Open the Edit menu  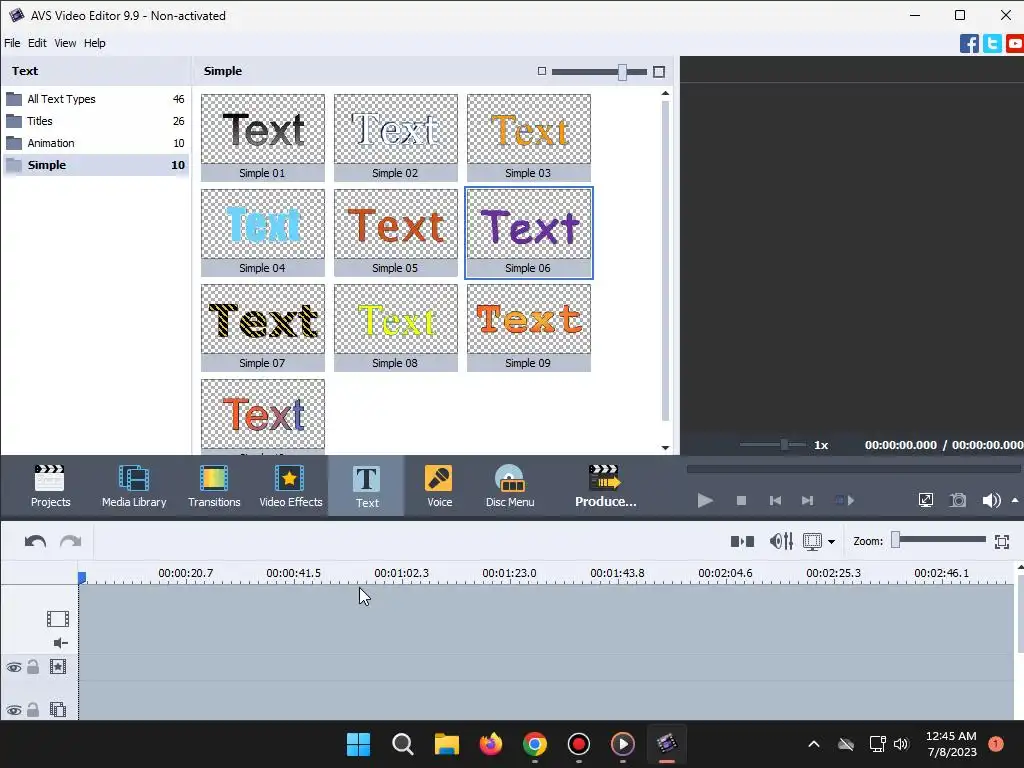click(37, 43)
